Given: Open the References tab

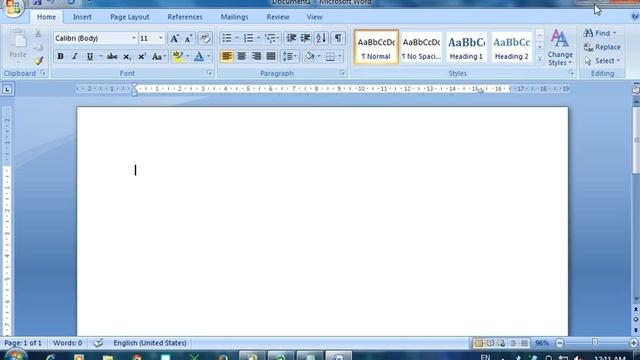Looking at the screenshot, I should [185, 17].
